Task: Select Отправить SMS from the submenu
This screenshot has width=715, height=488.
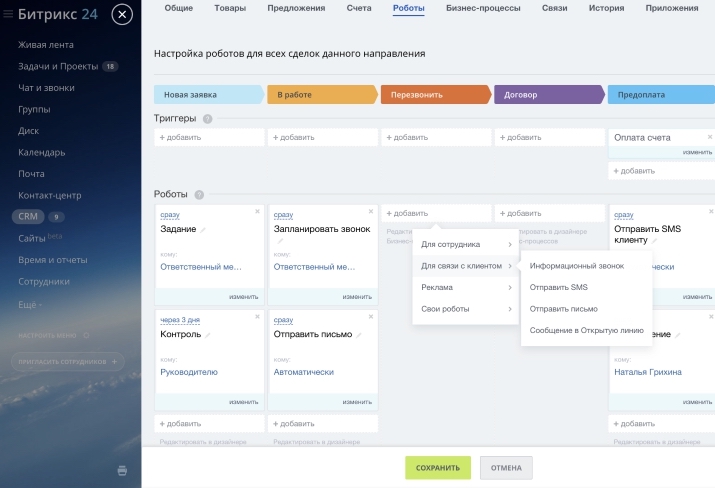Action: pyautogui.click(x=558, y=287)
